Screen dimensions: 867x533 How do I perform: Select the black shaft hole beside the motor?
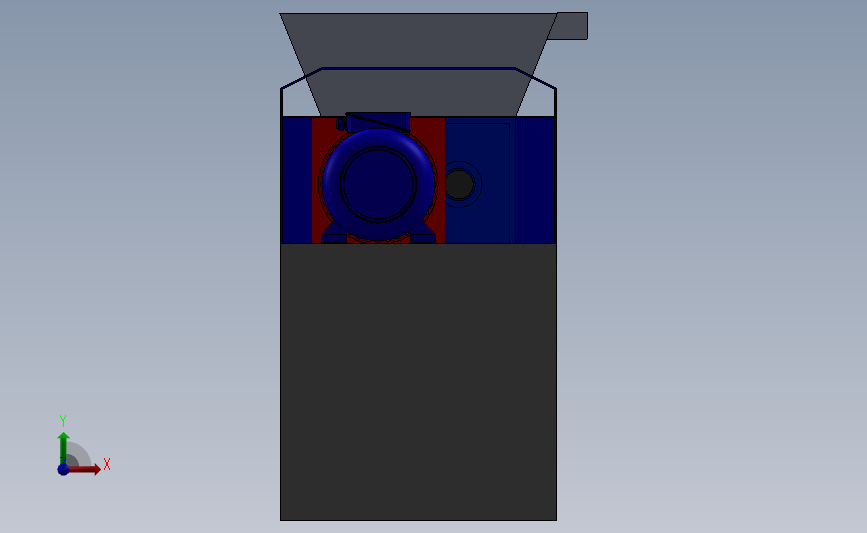click(459, 184)
